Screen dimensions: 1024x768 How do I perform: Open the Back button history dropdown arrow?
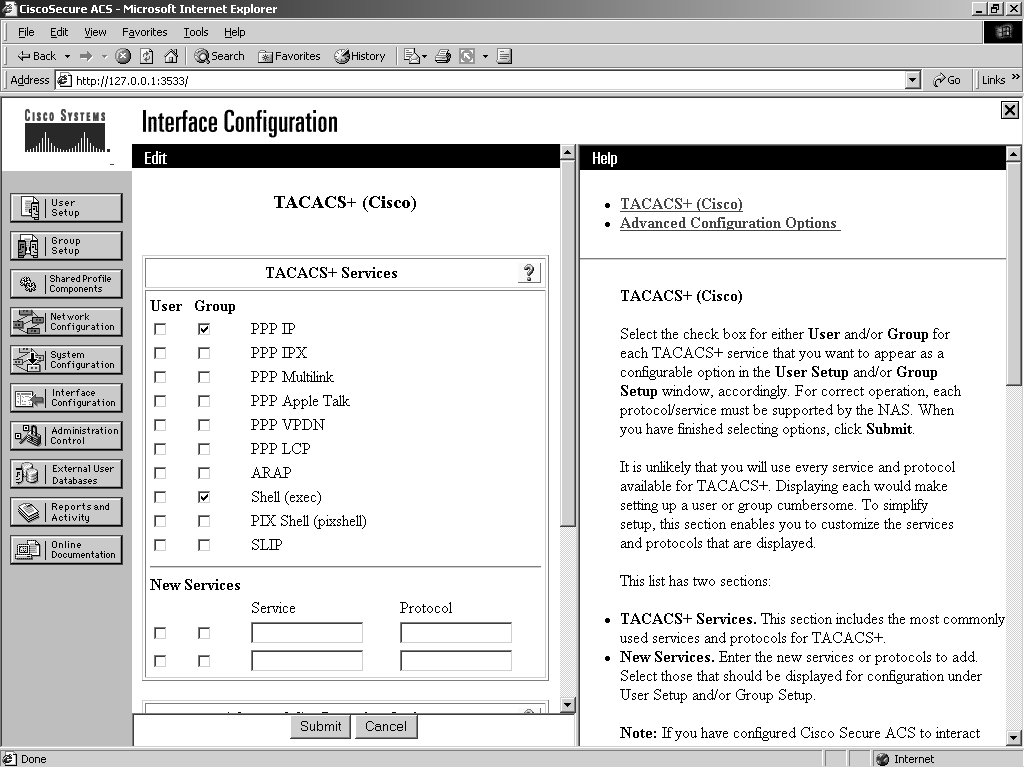[x=67, y=57]
